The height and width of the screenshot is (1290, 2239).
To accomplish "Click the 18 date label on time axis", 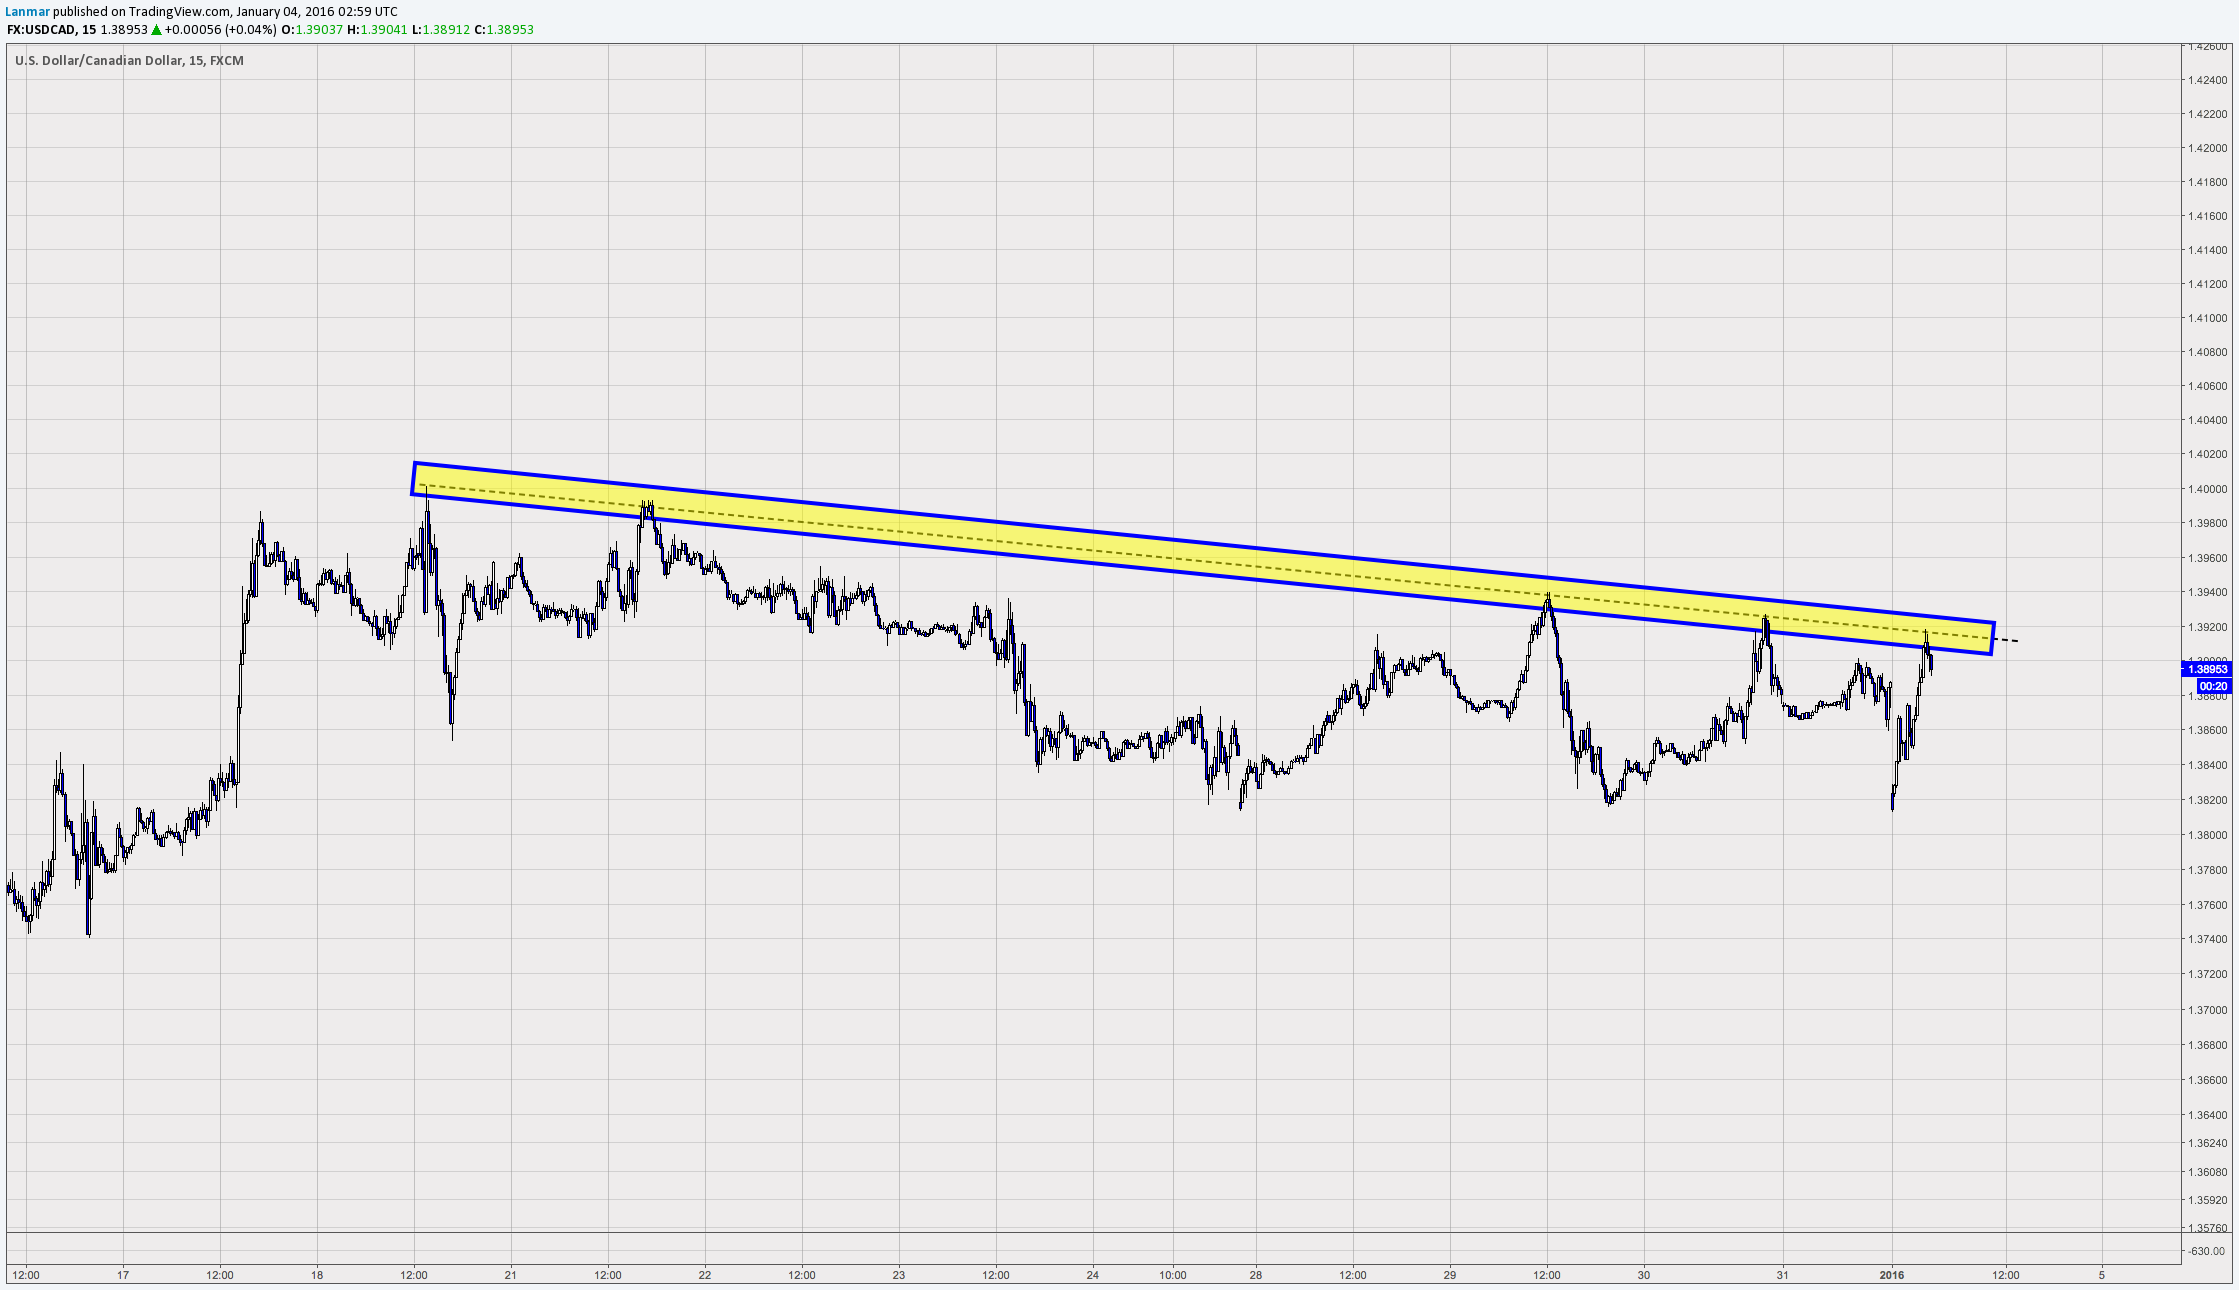I will (317, 1275).
